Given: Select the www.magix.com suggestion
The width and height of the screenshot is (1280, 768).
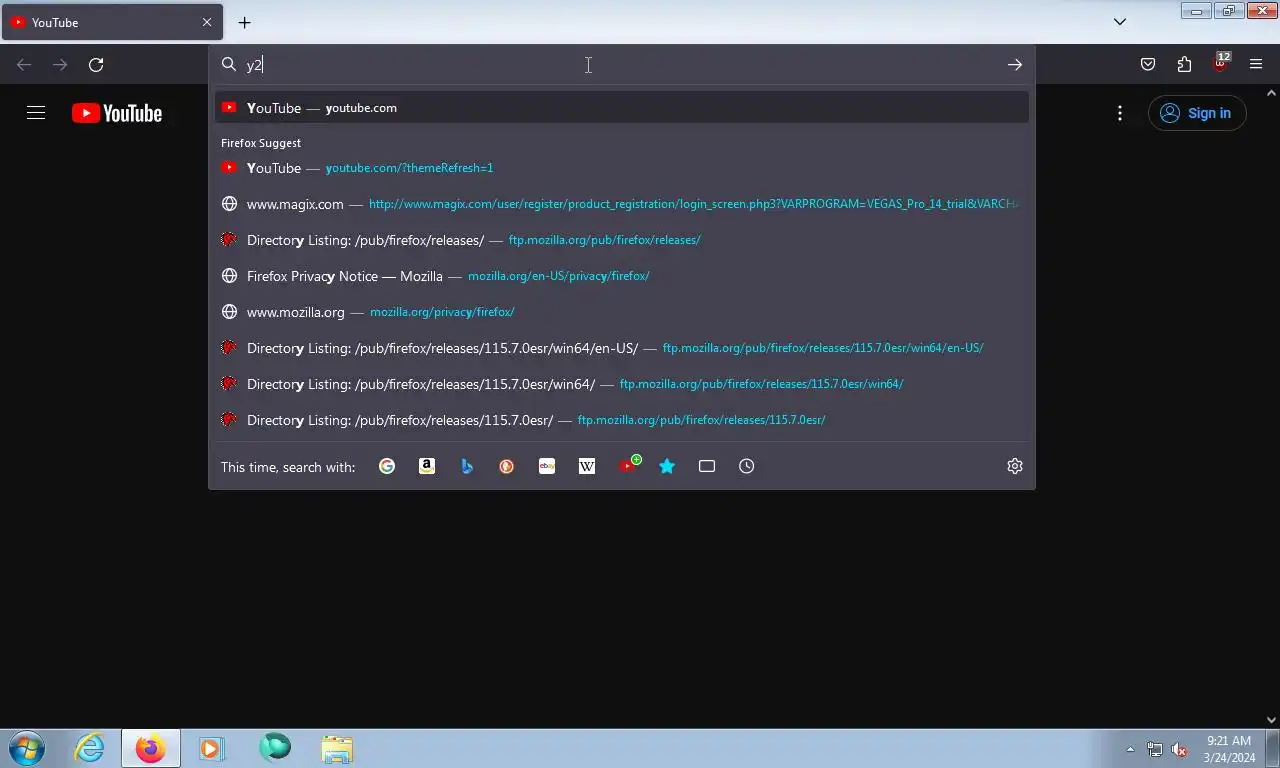Looking at the screenshot, I should (622, 204).
